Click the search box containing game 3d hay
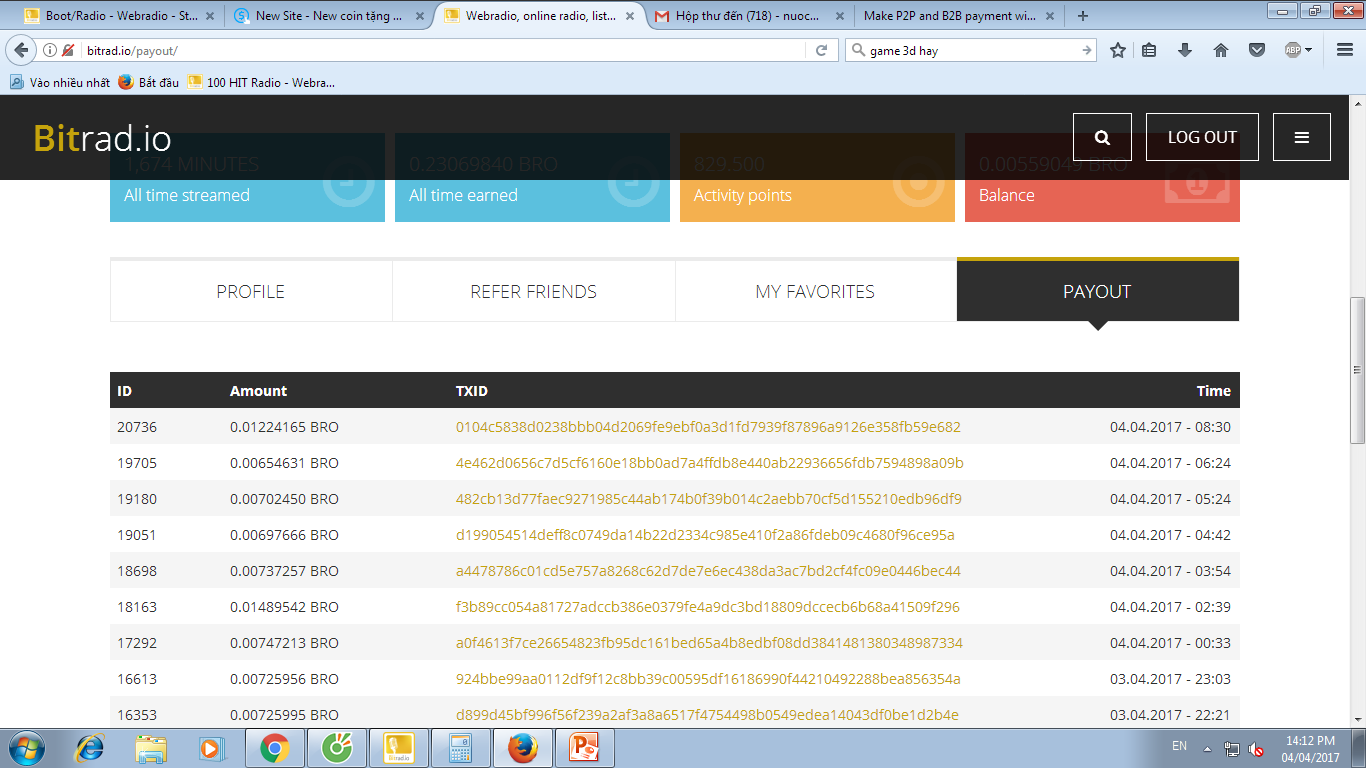The height and width of the screenshot is (768, 1366). point(970,50)
